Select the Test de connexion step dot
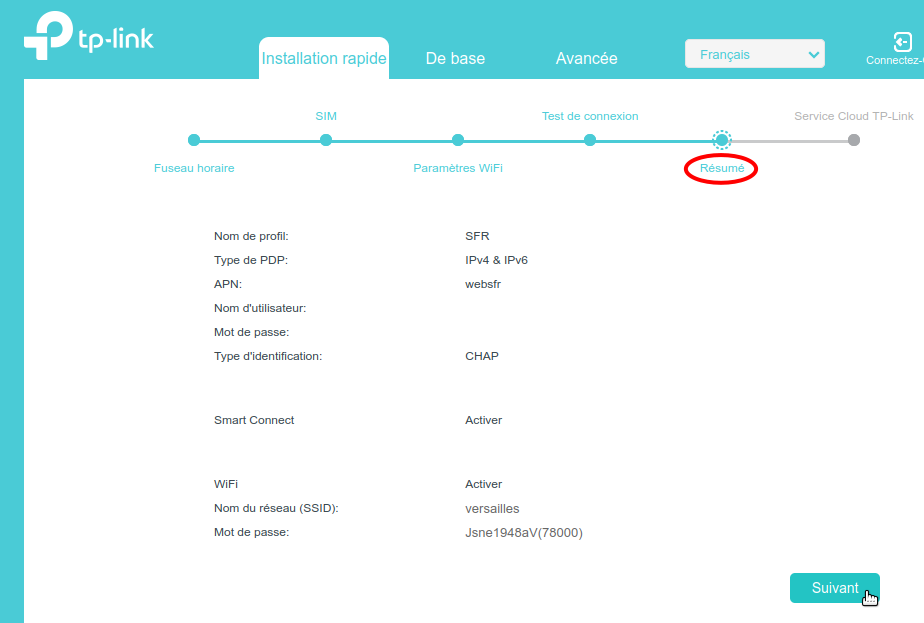 590,140
